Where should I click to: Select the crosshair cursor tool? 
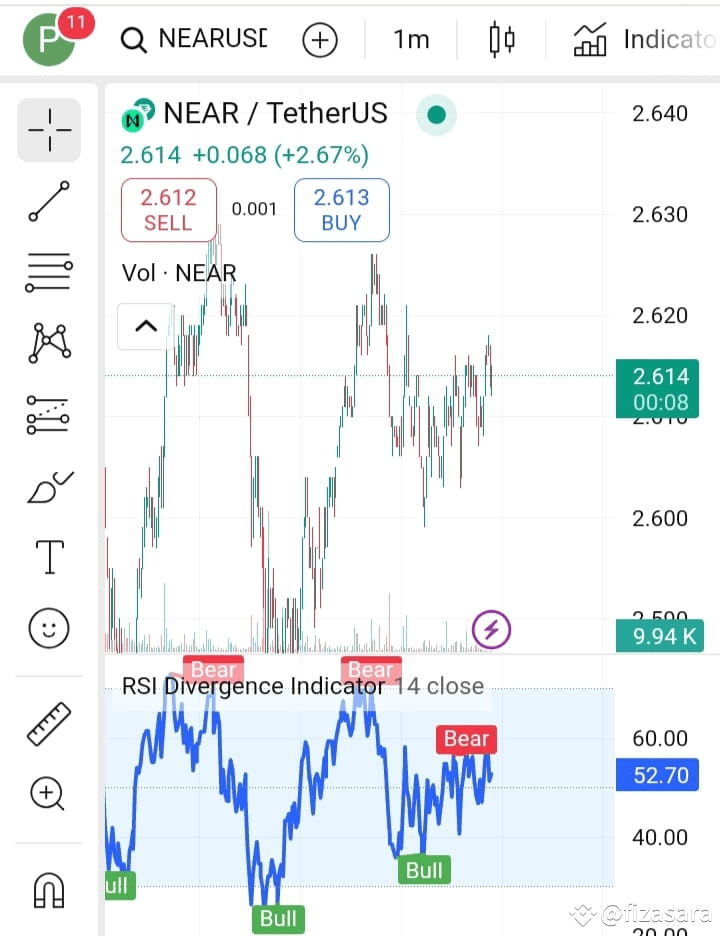click(x=49, y=130)
